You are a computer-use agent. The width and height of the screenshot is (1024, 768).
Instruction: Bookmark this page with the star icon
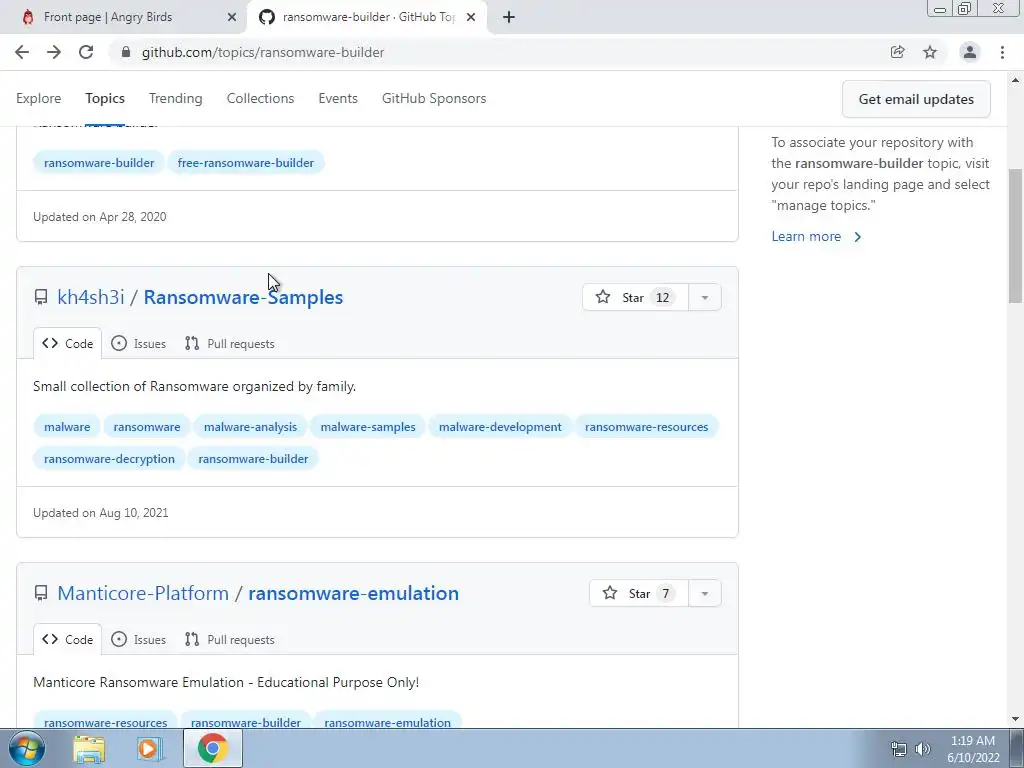930,52
